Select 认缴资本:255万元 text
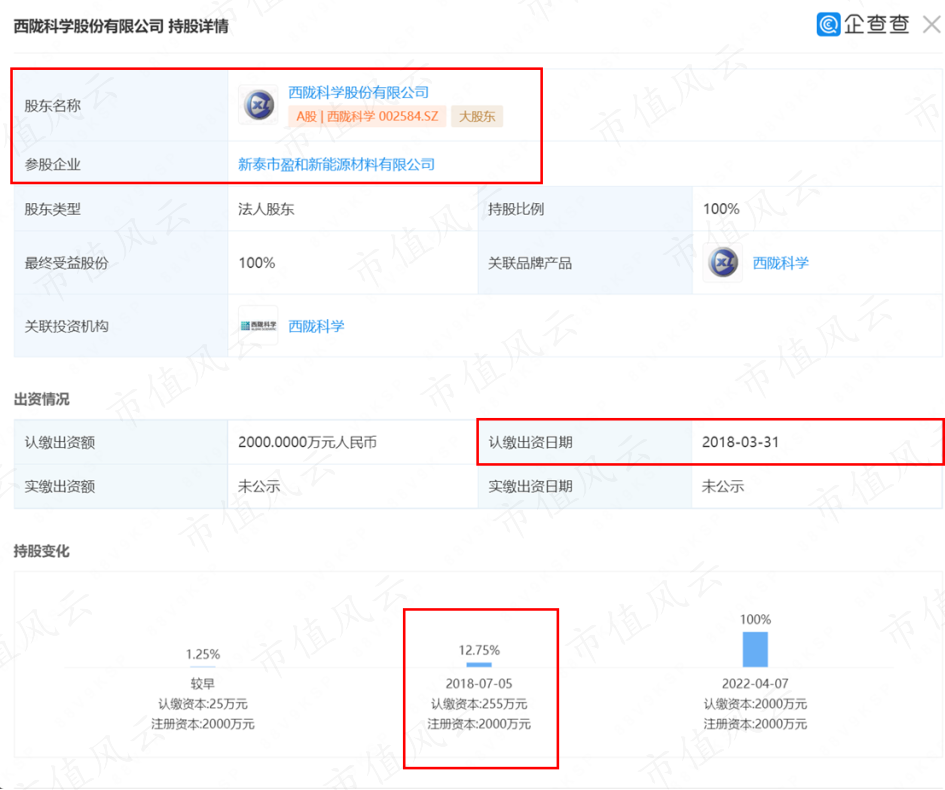Image resolution: width=945 pixels, height=790 pixels. pyautogui.click(x=479, y=704)
